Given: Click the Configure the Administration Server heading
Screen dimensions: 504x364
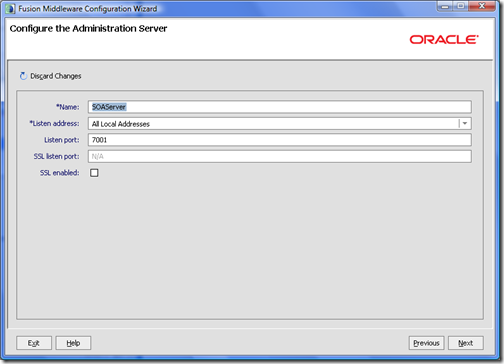Looking at the screenshot, I should 88,29.
